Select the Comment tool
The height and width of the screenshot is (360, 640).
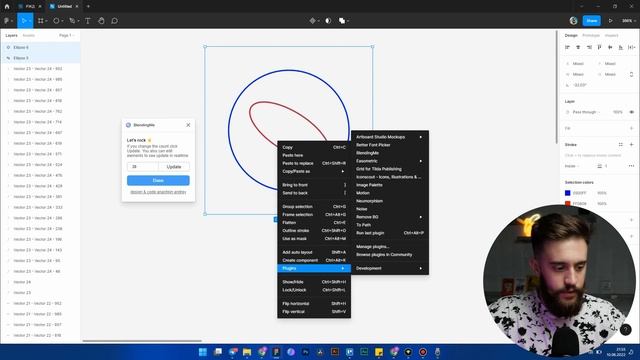pyautogui.click(x=115, y=21)
